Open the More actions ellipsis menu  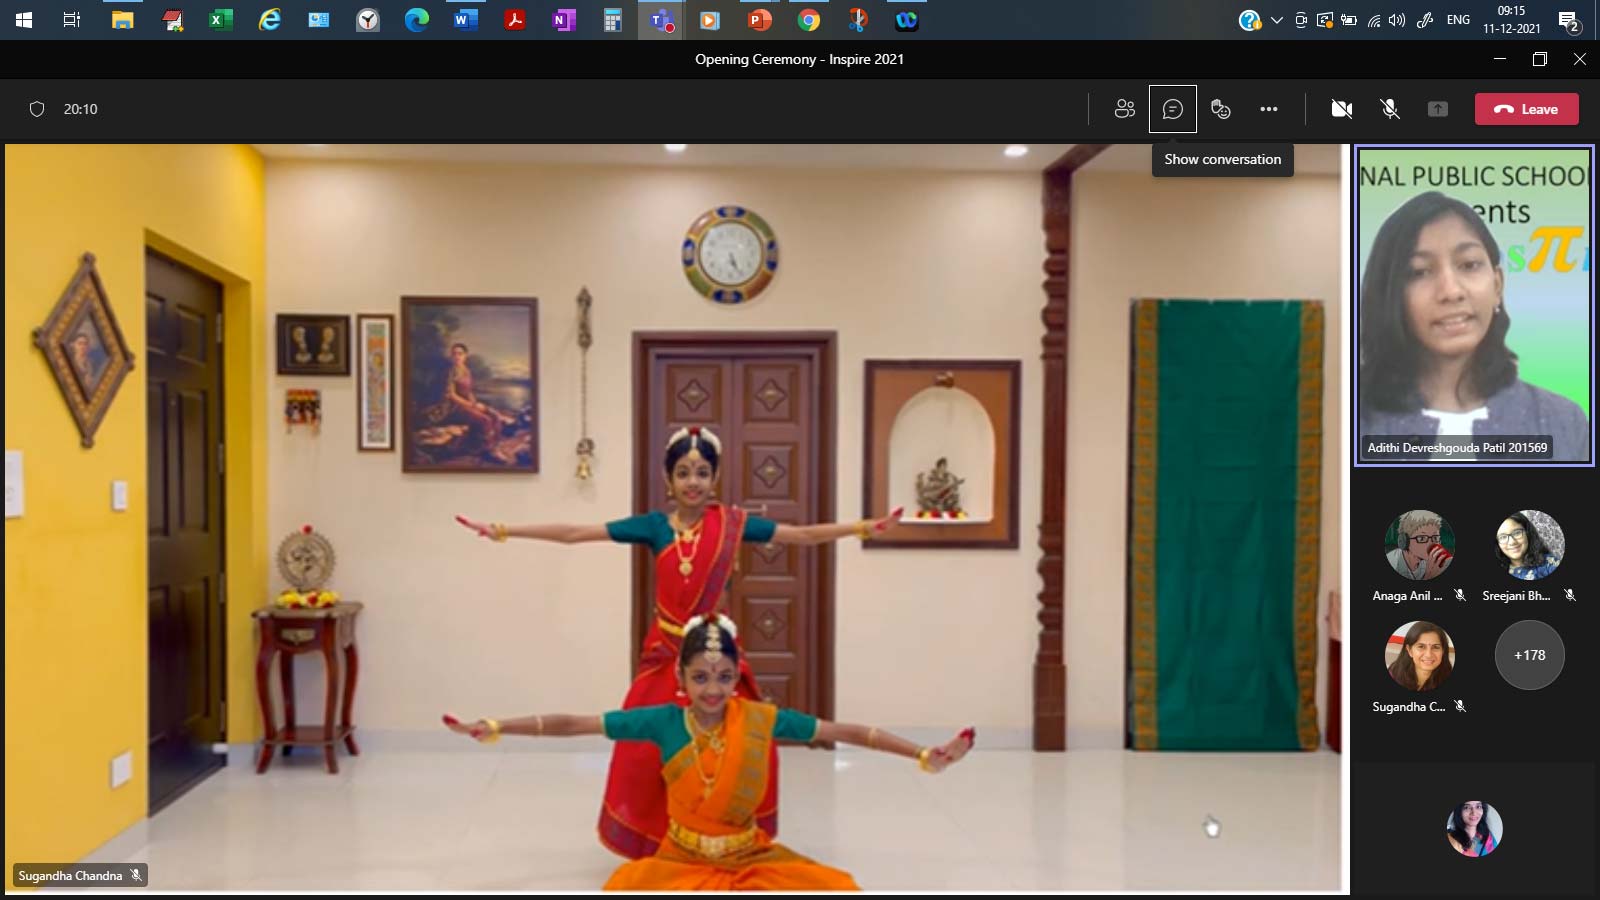[x=1268, y=109]
